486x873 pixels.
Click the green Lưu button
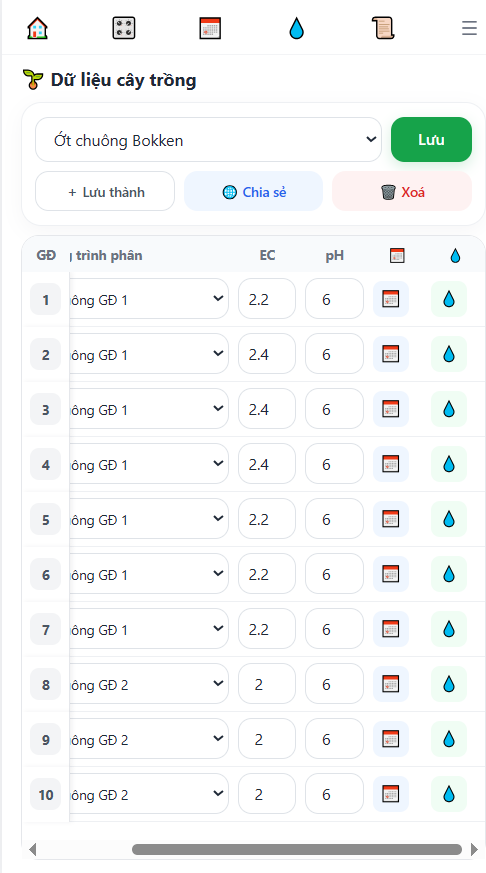(x=431, y=140)
